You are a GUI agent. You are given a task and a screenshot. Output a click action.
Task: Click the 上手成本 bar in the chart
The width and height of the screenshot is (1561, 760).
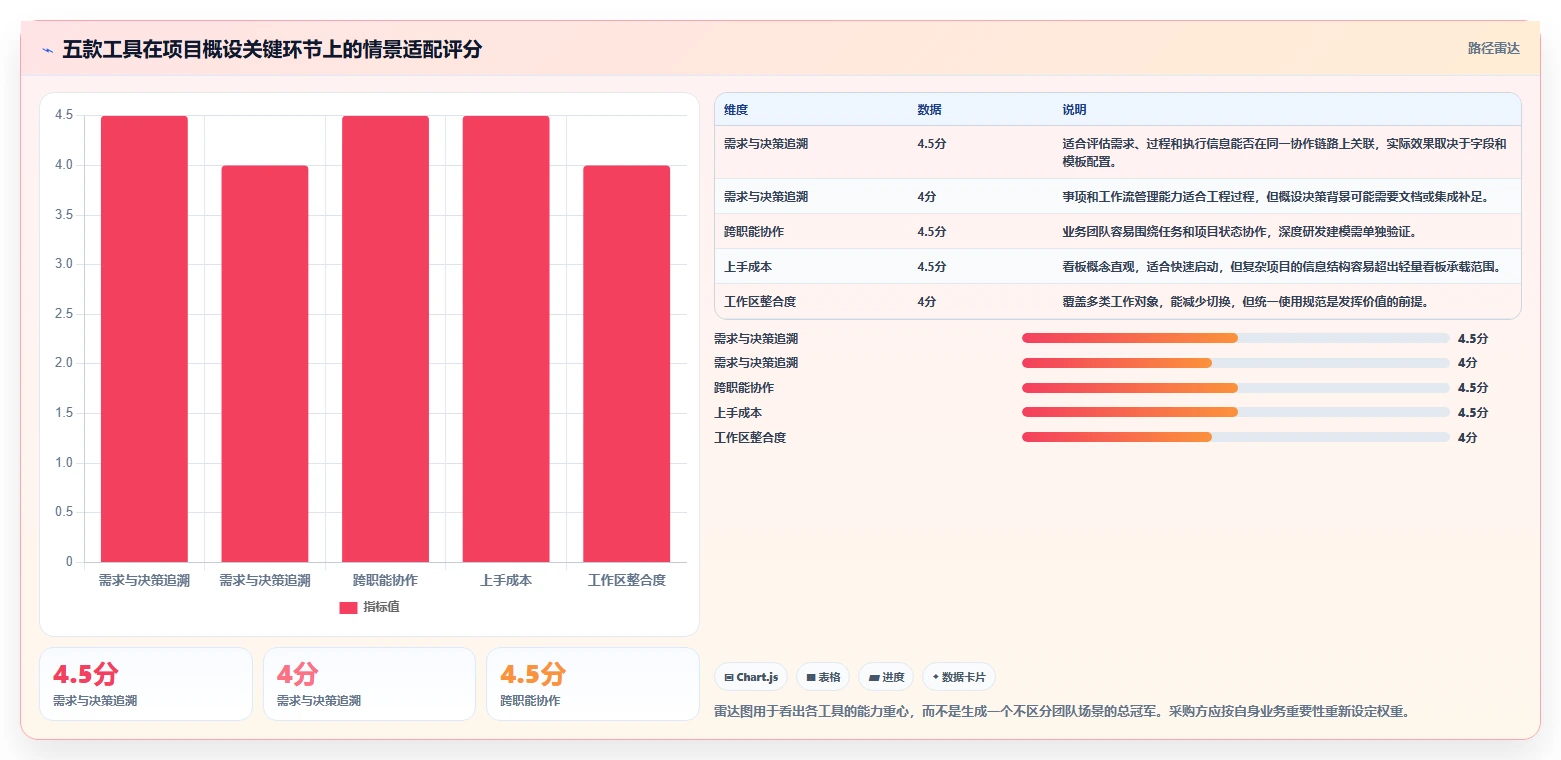(x=506, y=339)
